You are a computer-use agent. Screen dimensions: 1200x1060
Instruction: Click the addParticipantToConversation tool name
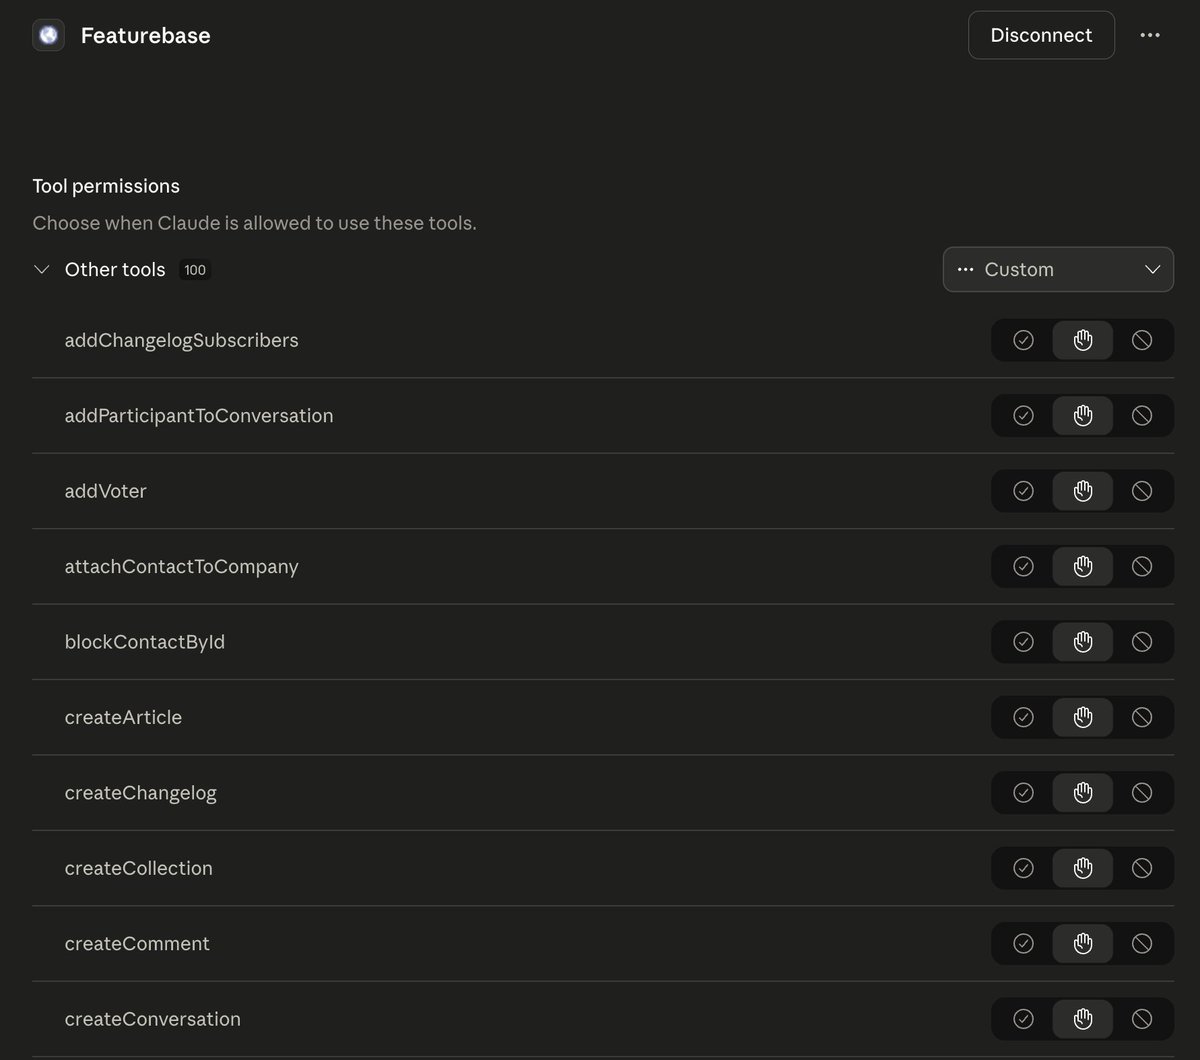point(199,415)
